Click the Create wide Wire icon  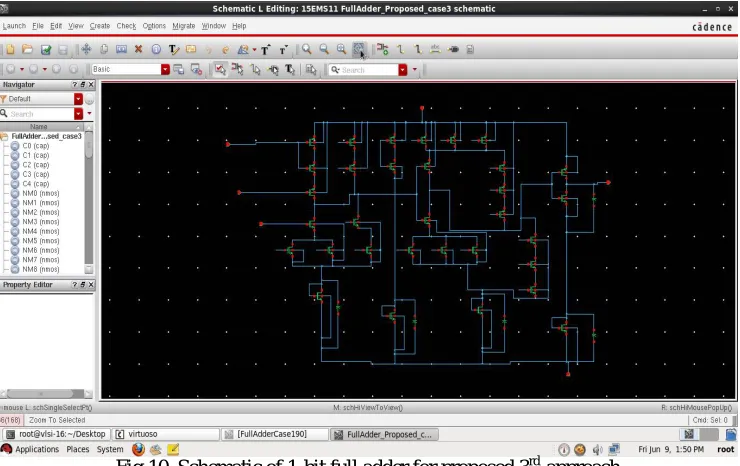[x=418, y=49]
